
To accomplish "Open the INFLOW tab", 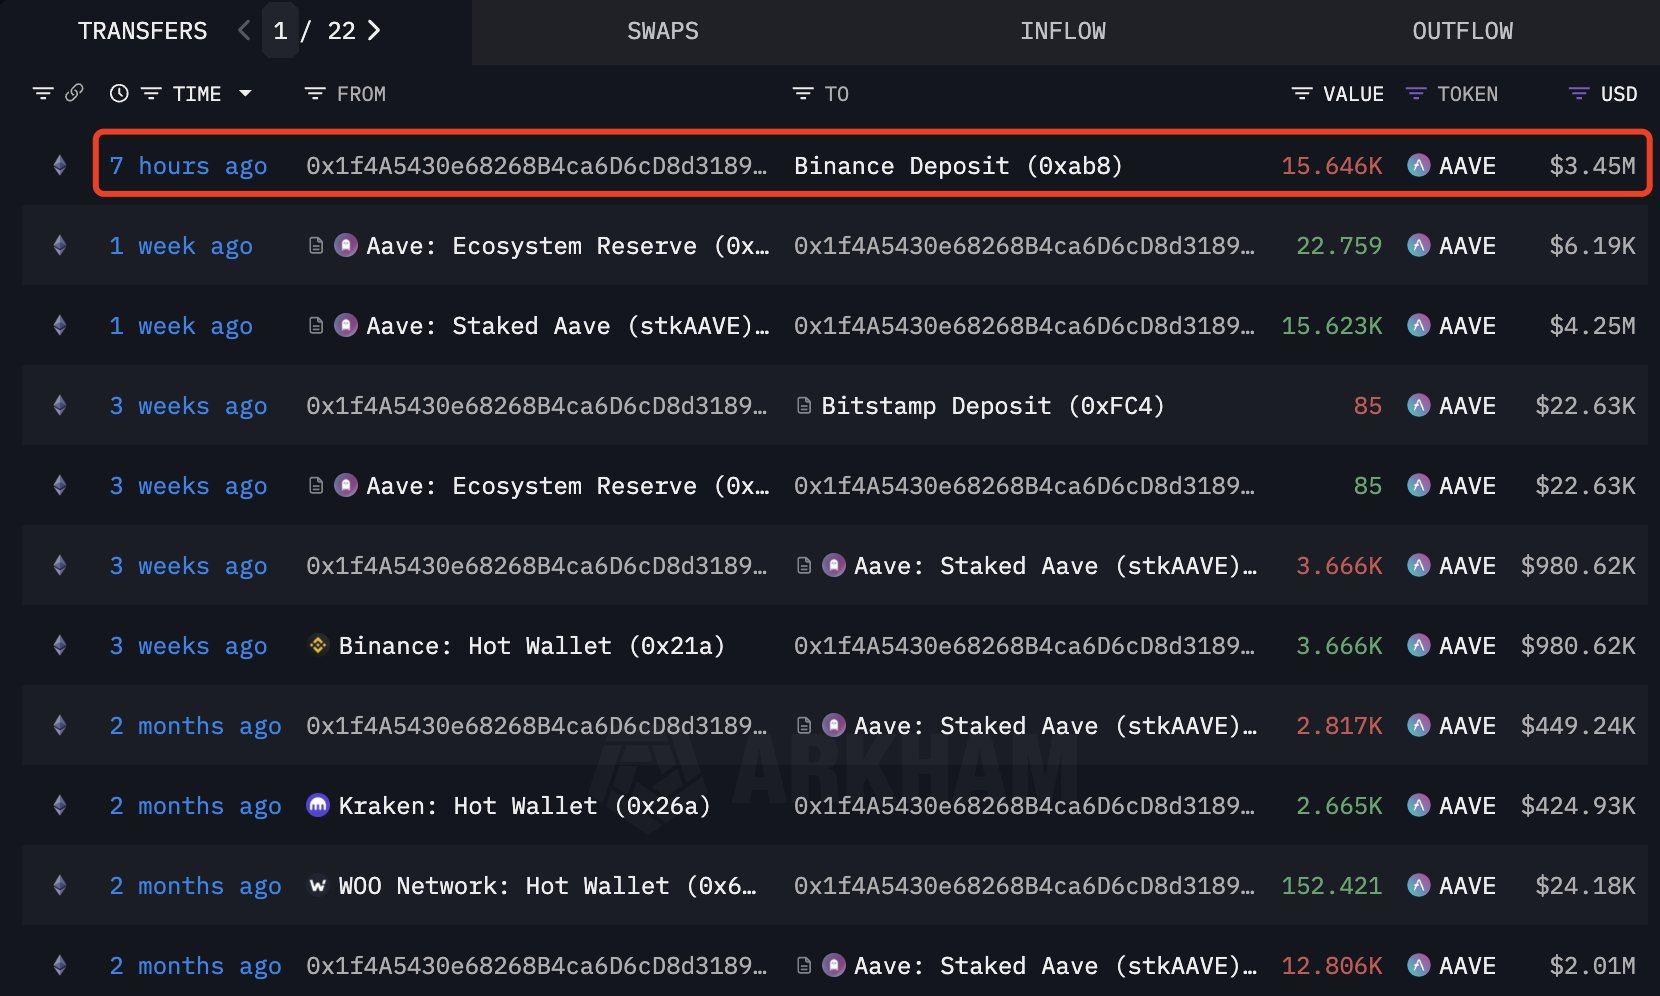I will (x=1063, y=31).
